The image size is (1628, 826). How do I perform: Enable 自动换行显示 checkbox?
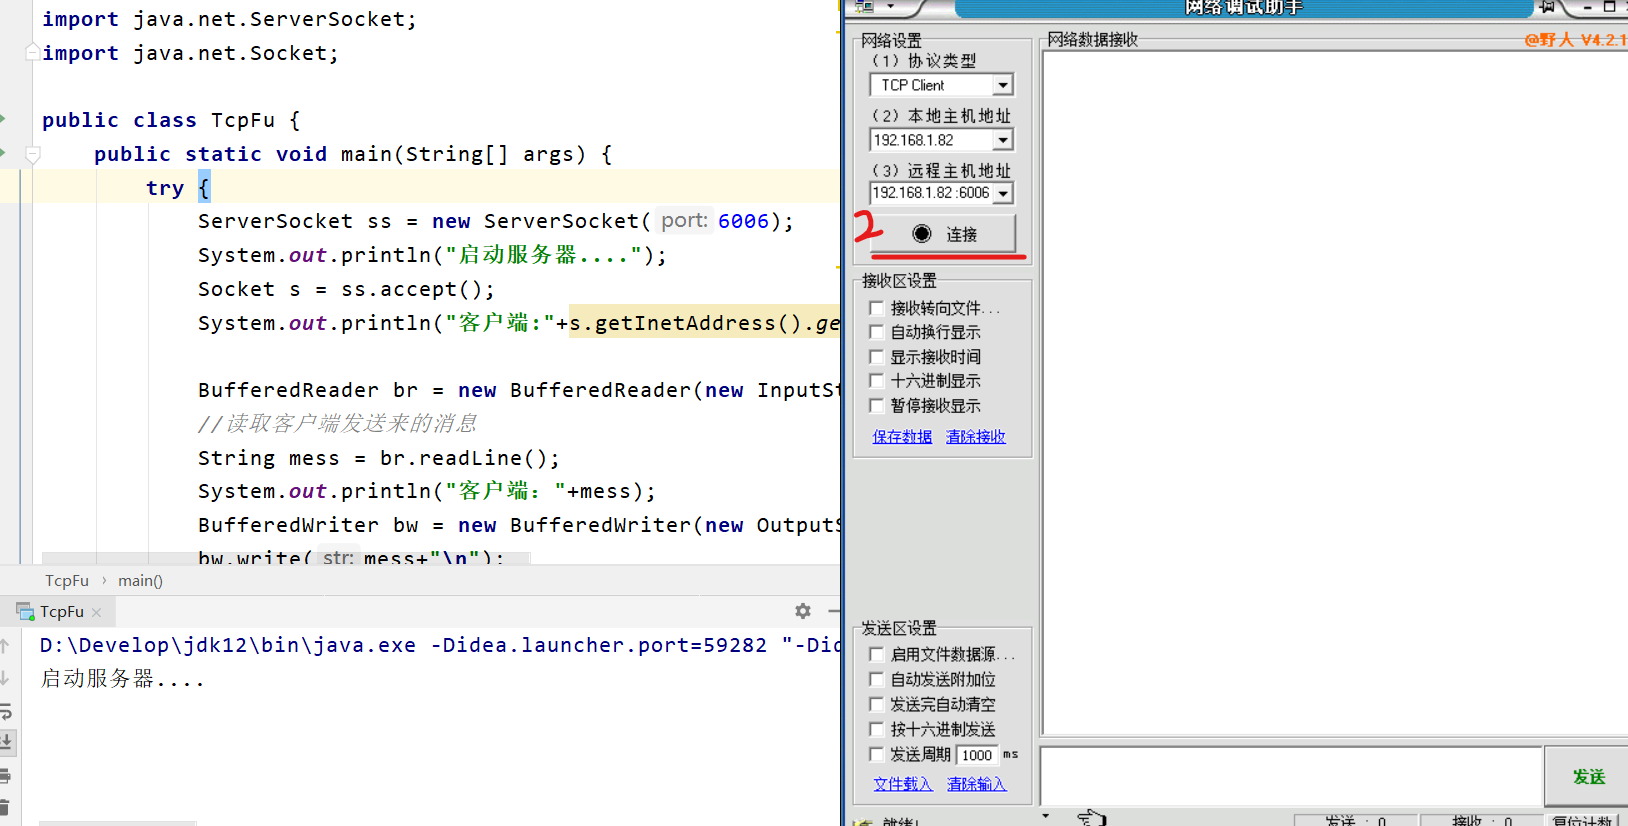click(x=877, y=332)
